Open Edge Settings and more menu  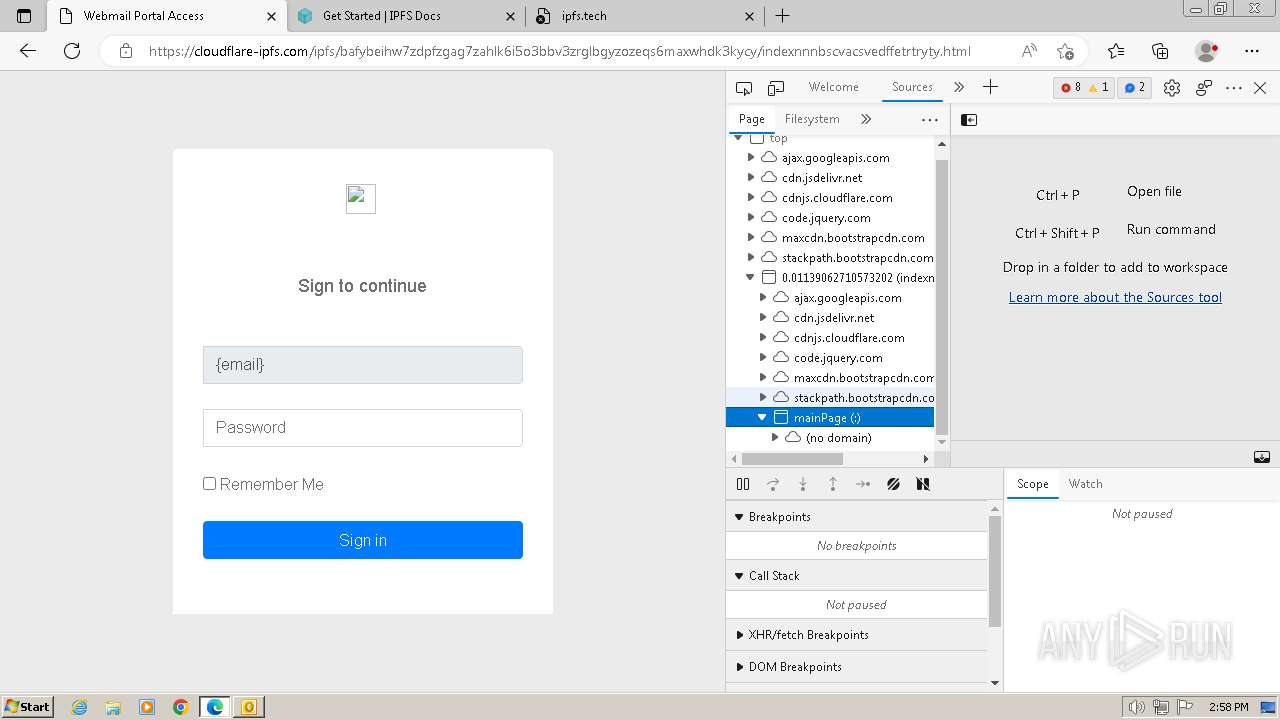click(x=1252, y=51)
